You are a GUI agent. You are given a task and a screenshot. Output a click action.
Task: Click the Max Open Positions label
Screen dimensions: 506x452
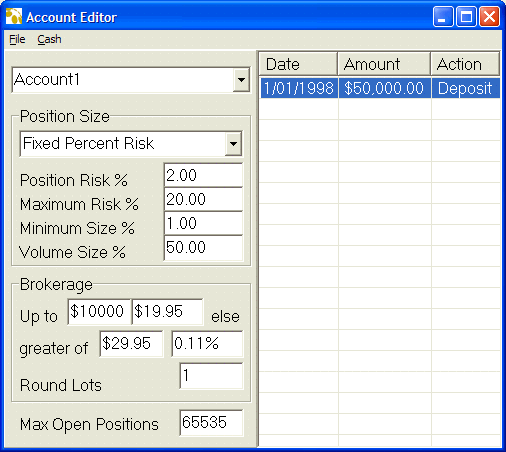89,424
